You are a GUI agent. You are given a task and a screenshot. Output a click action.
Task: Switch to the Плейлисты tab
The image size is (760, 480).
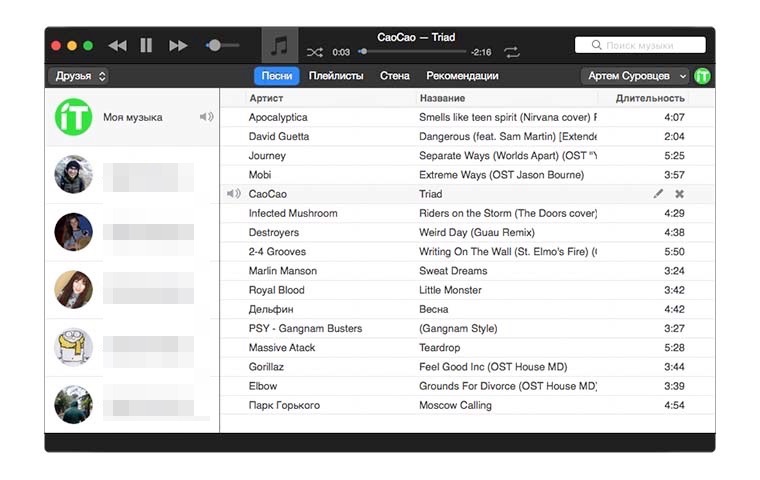pyautogui.click(x=335, y=76)
